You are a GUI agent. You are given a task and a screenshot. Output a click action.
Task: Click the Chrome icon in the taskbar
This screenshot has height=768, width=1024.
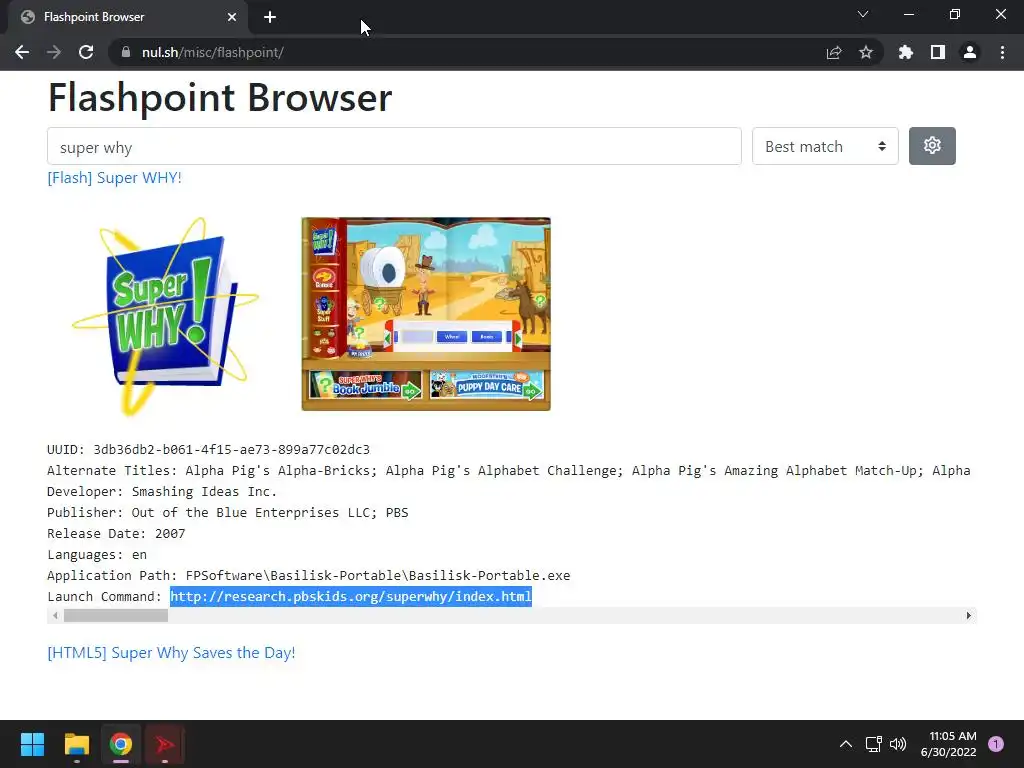[x=121, y=744]
